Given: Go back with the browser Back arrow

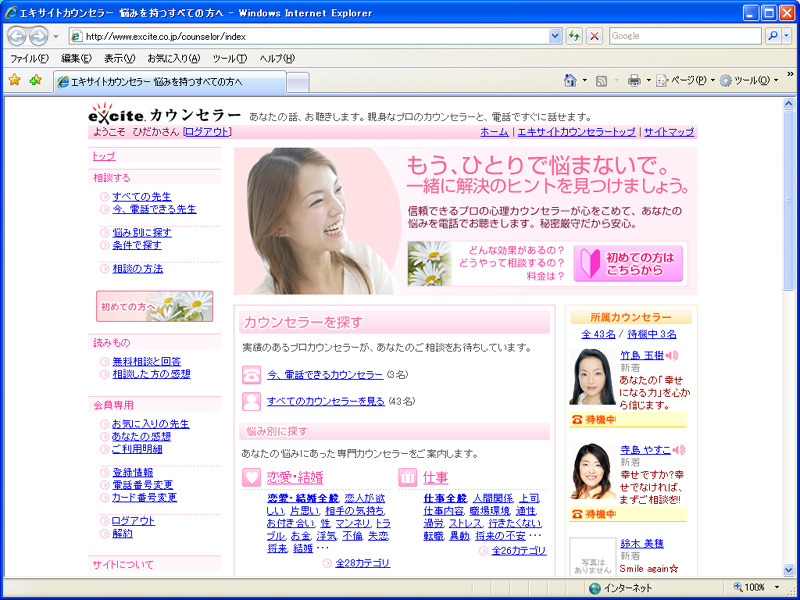Looking at the screenshot, I should pos(17,36).
